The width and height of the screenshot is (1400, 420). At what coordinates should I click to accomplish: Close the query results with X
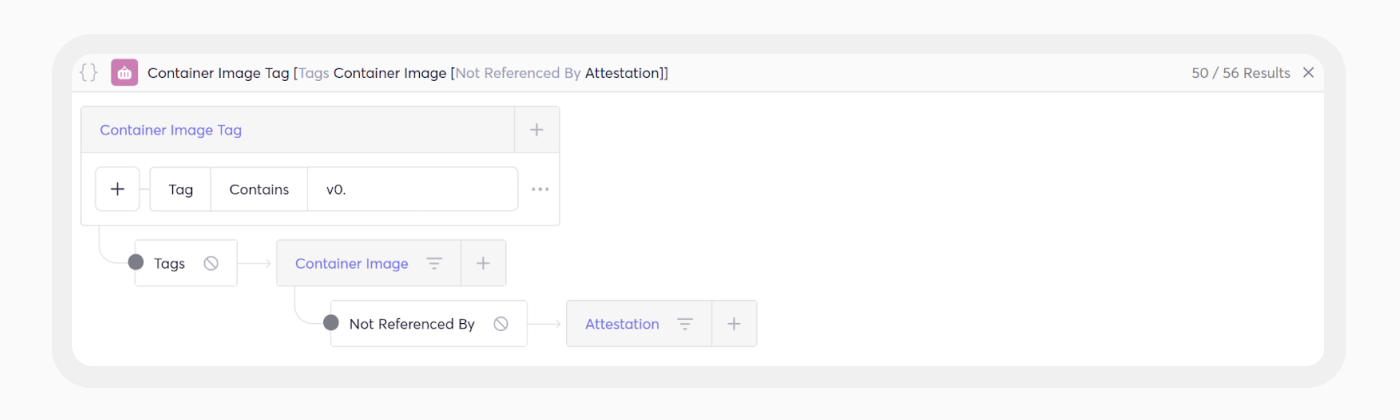(x=1308, y=73)
